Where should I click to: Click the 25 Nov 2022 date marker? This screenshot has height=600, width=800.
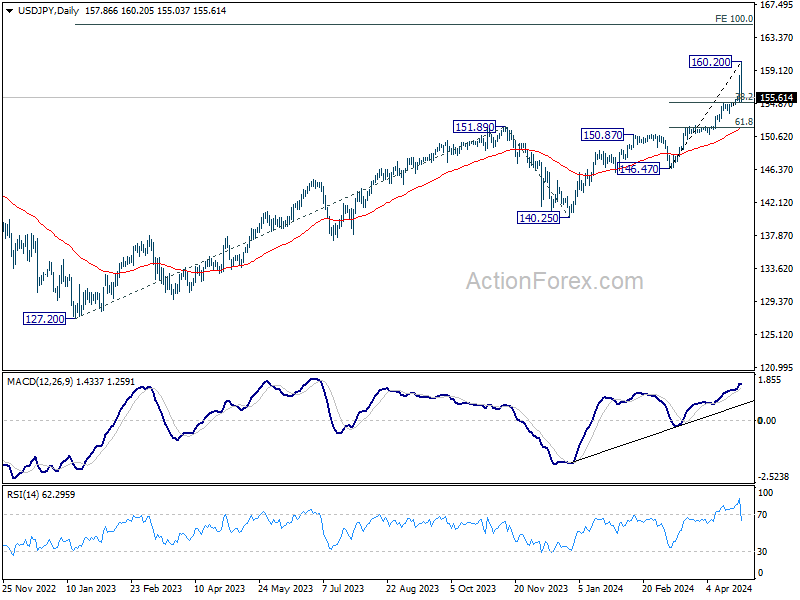[x=29, y=589]
